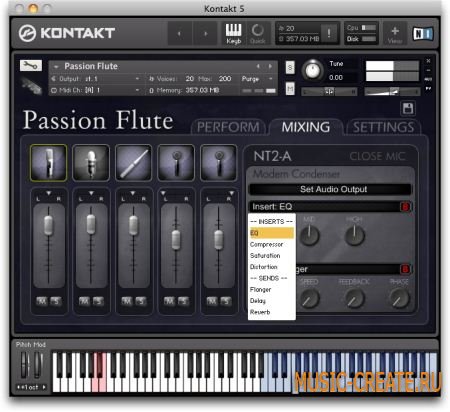The height and width of the screenshot is (412, 450).
Task: Click the EQ HIGH knob
Action: (x=354, y=235)
